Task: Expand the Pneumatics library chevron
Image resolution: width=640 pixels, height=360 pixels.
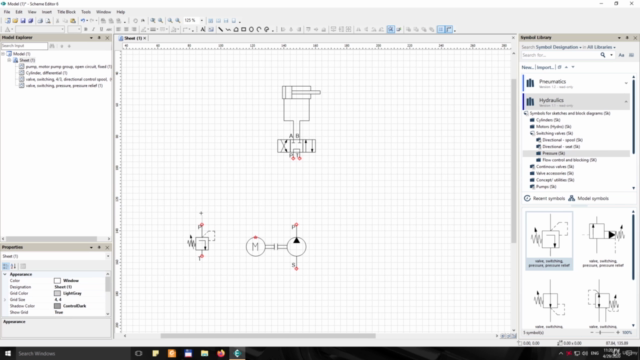Action: 626,83
